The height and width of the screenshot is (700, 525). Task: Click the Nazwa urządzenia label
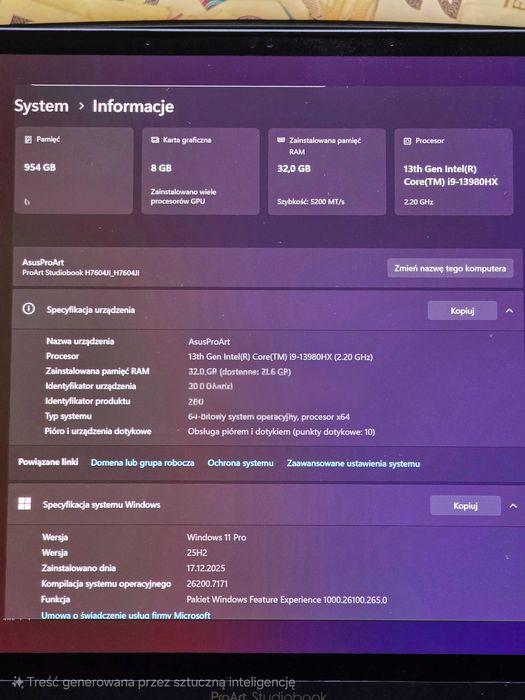pyautogui.click(x=80, y=341)
